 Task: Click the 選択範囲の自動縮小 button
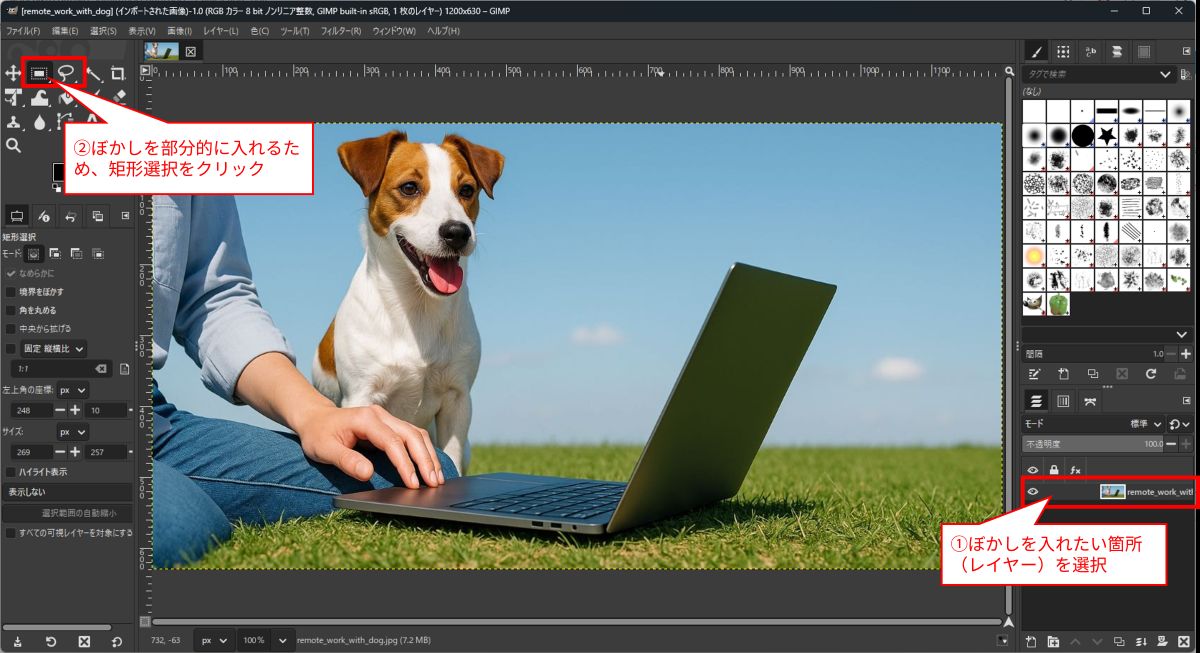coord(66,513)
